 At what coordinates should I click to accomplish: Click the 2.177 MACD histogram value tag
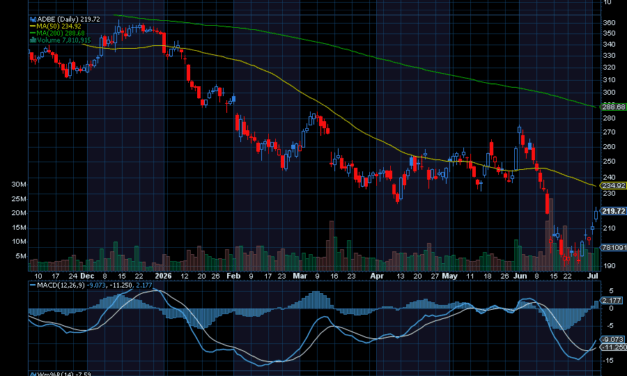tap(612, 300)
